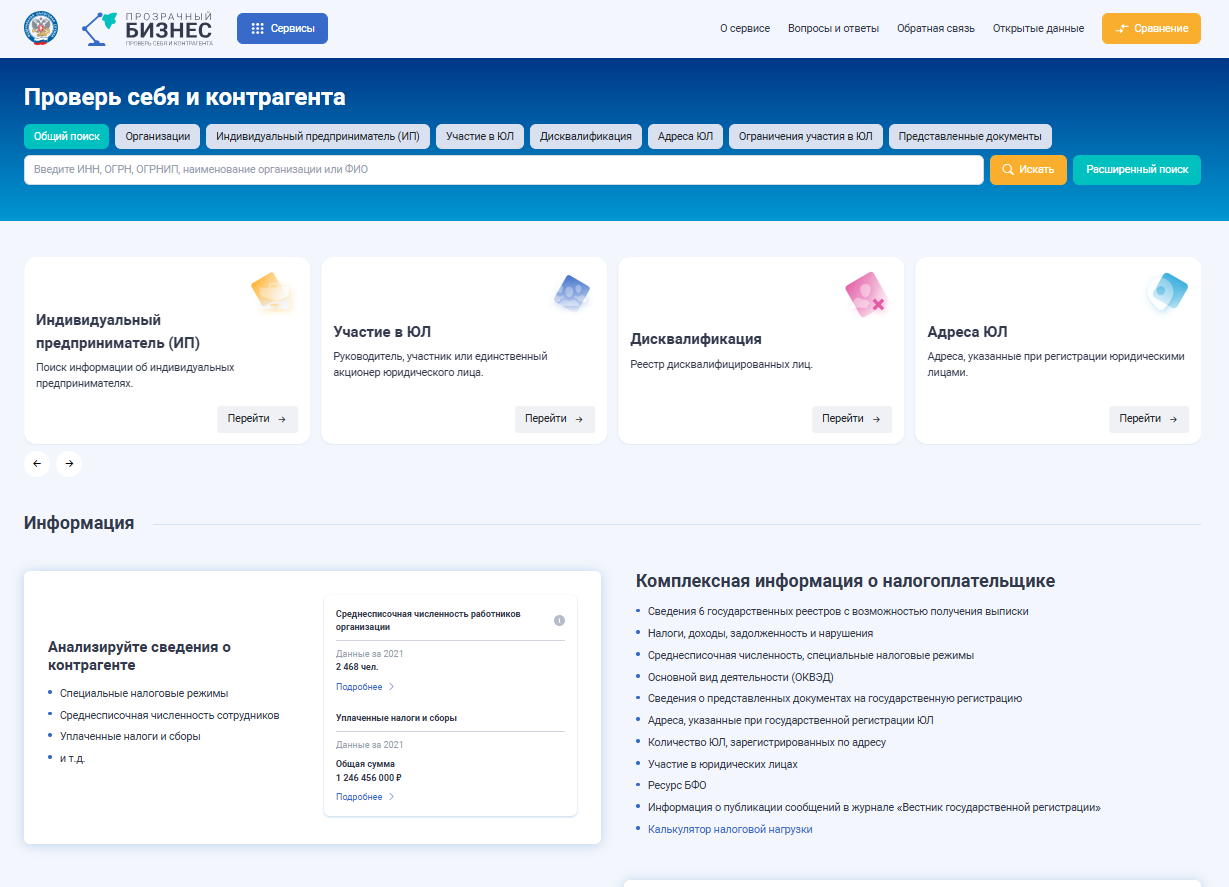Screen dimensions: 1229x887
Task: Click the Уплаченные налоги и сборы panel title
Action: coord(396,718)
